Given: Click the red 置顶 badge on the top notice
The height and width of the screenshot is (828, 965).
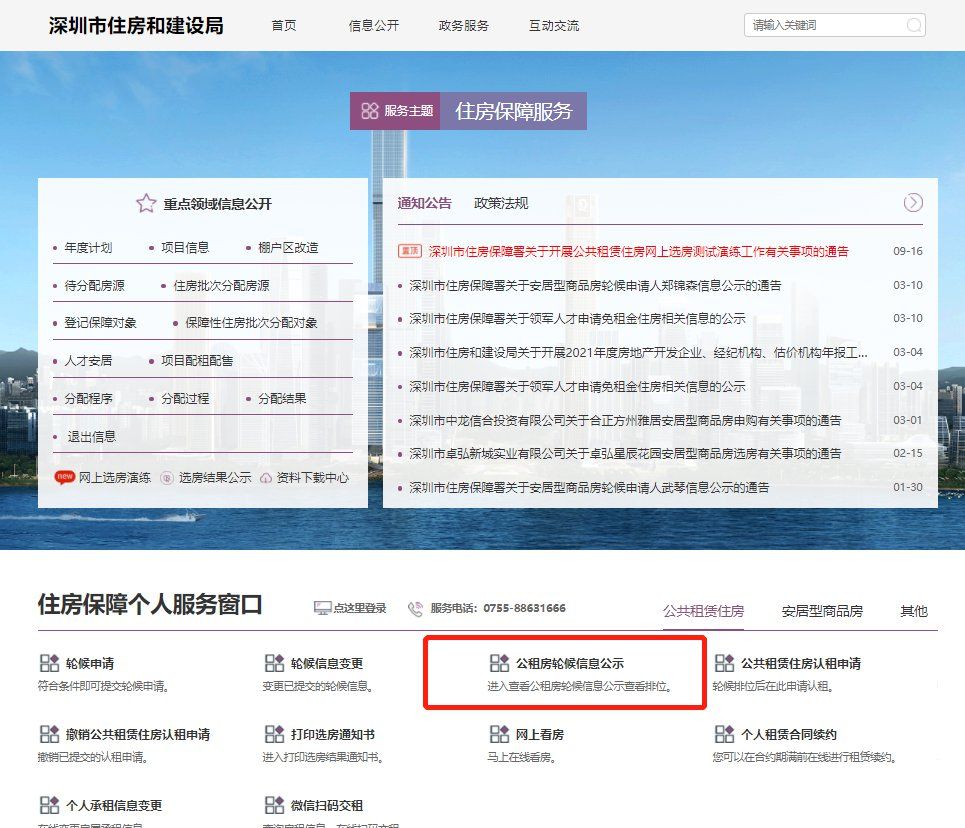Looking at the screenshot, I should (x=410, y=251).
